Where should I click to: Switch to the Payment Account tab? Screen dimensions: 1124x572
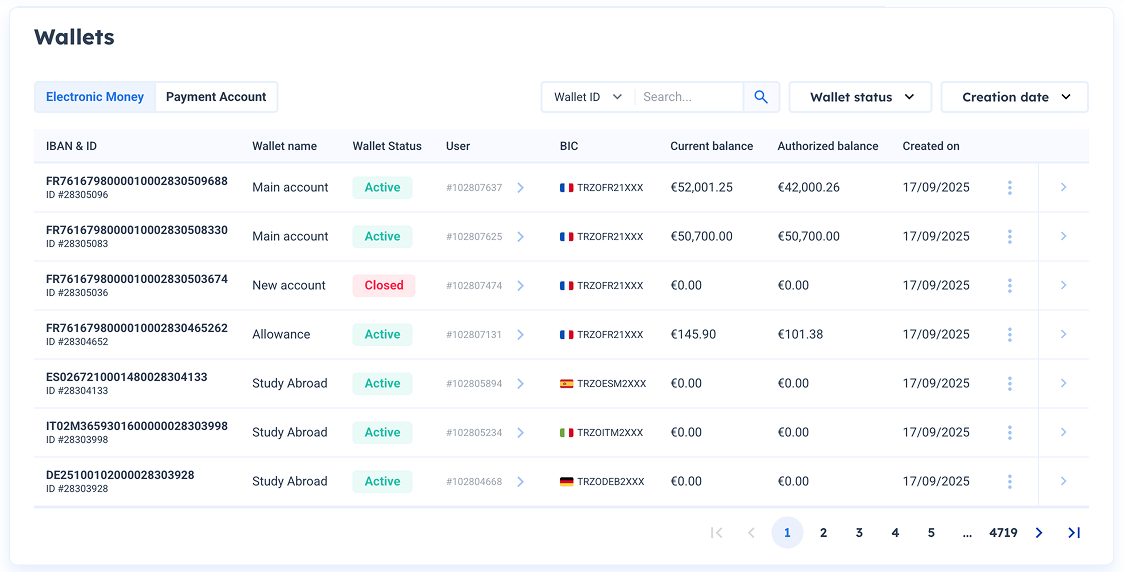point(216,97)
